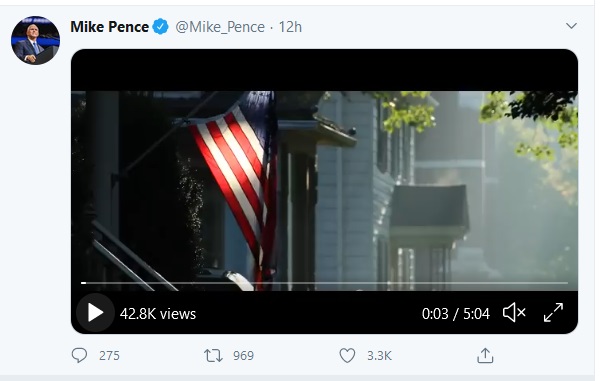Click the 275 replies count
The image size is (609, 381).
(109, 356)
